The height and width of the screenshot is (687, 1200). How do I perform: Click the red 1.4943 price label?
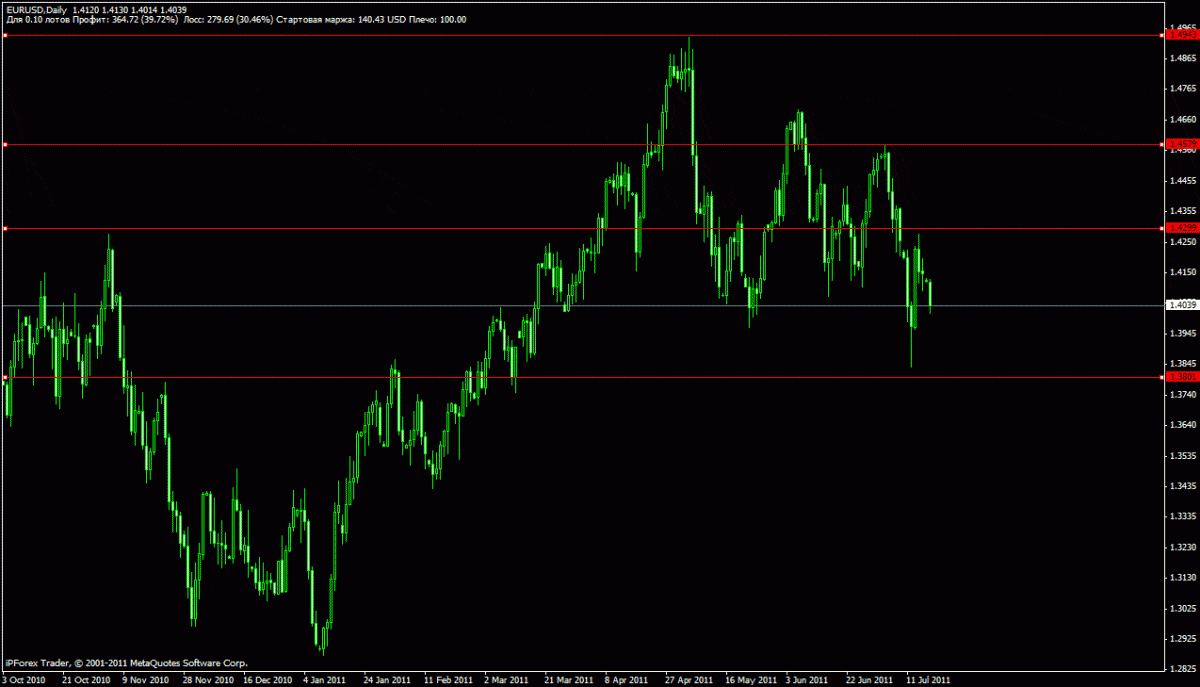[1180, 35]
